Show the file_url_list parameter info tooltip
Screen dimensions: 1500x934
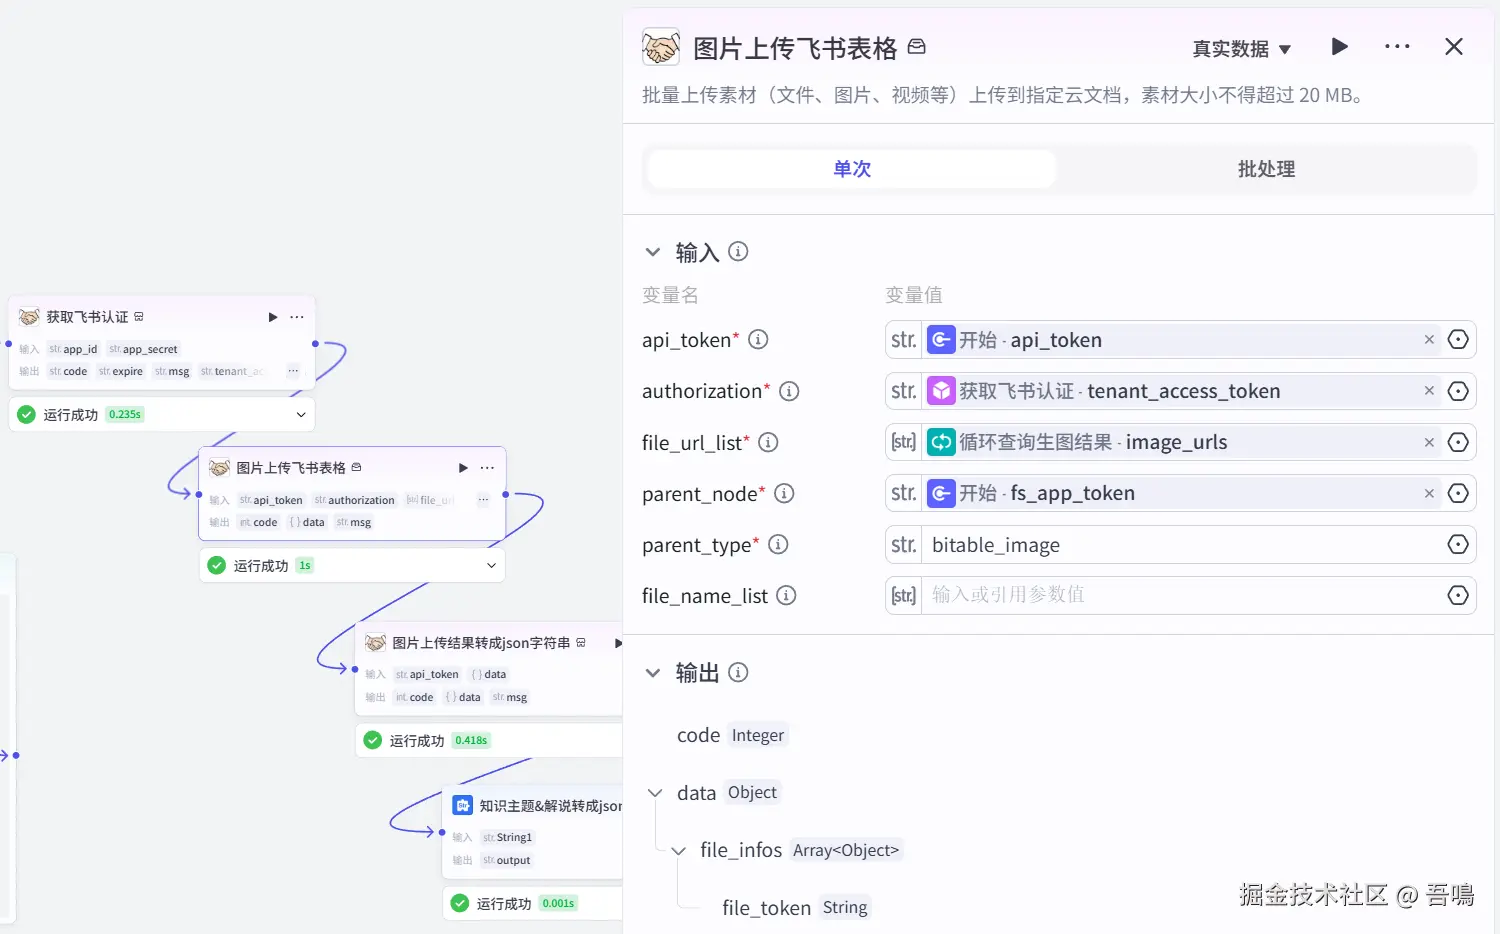[x=768, y=442]
